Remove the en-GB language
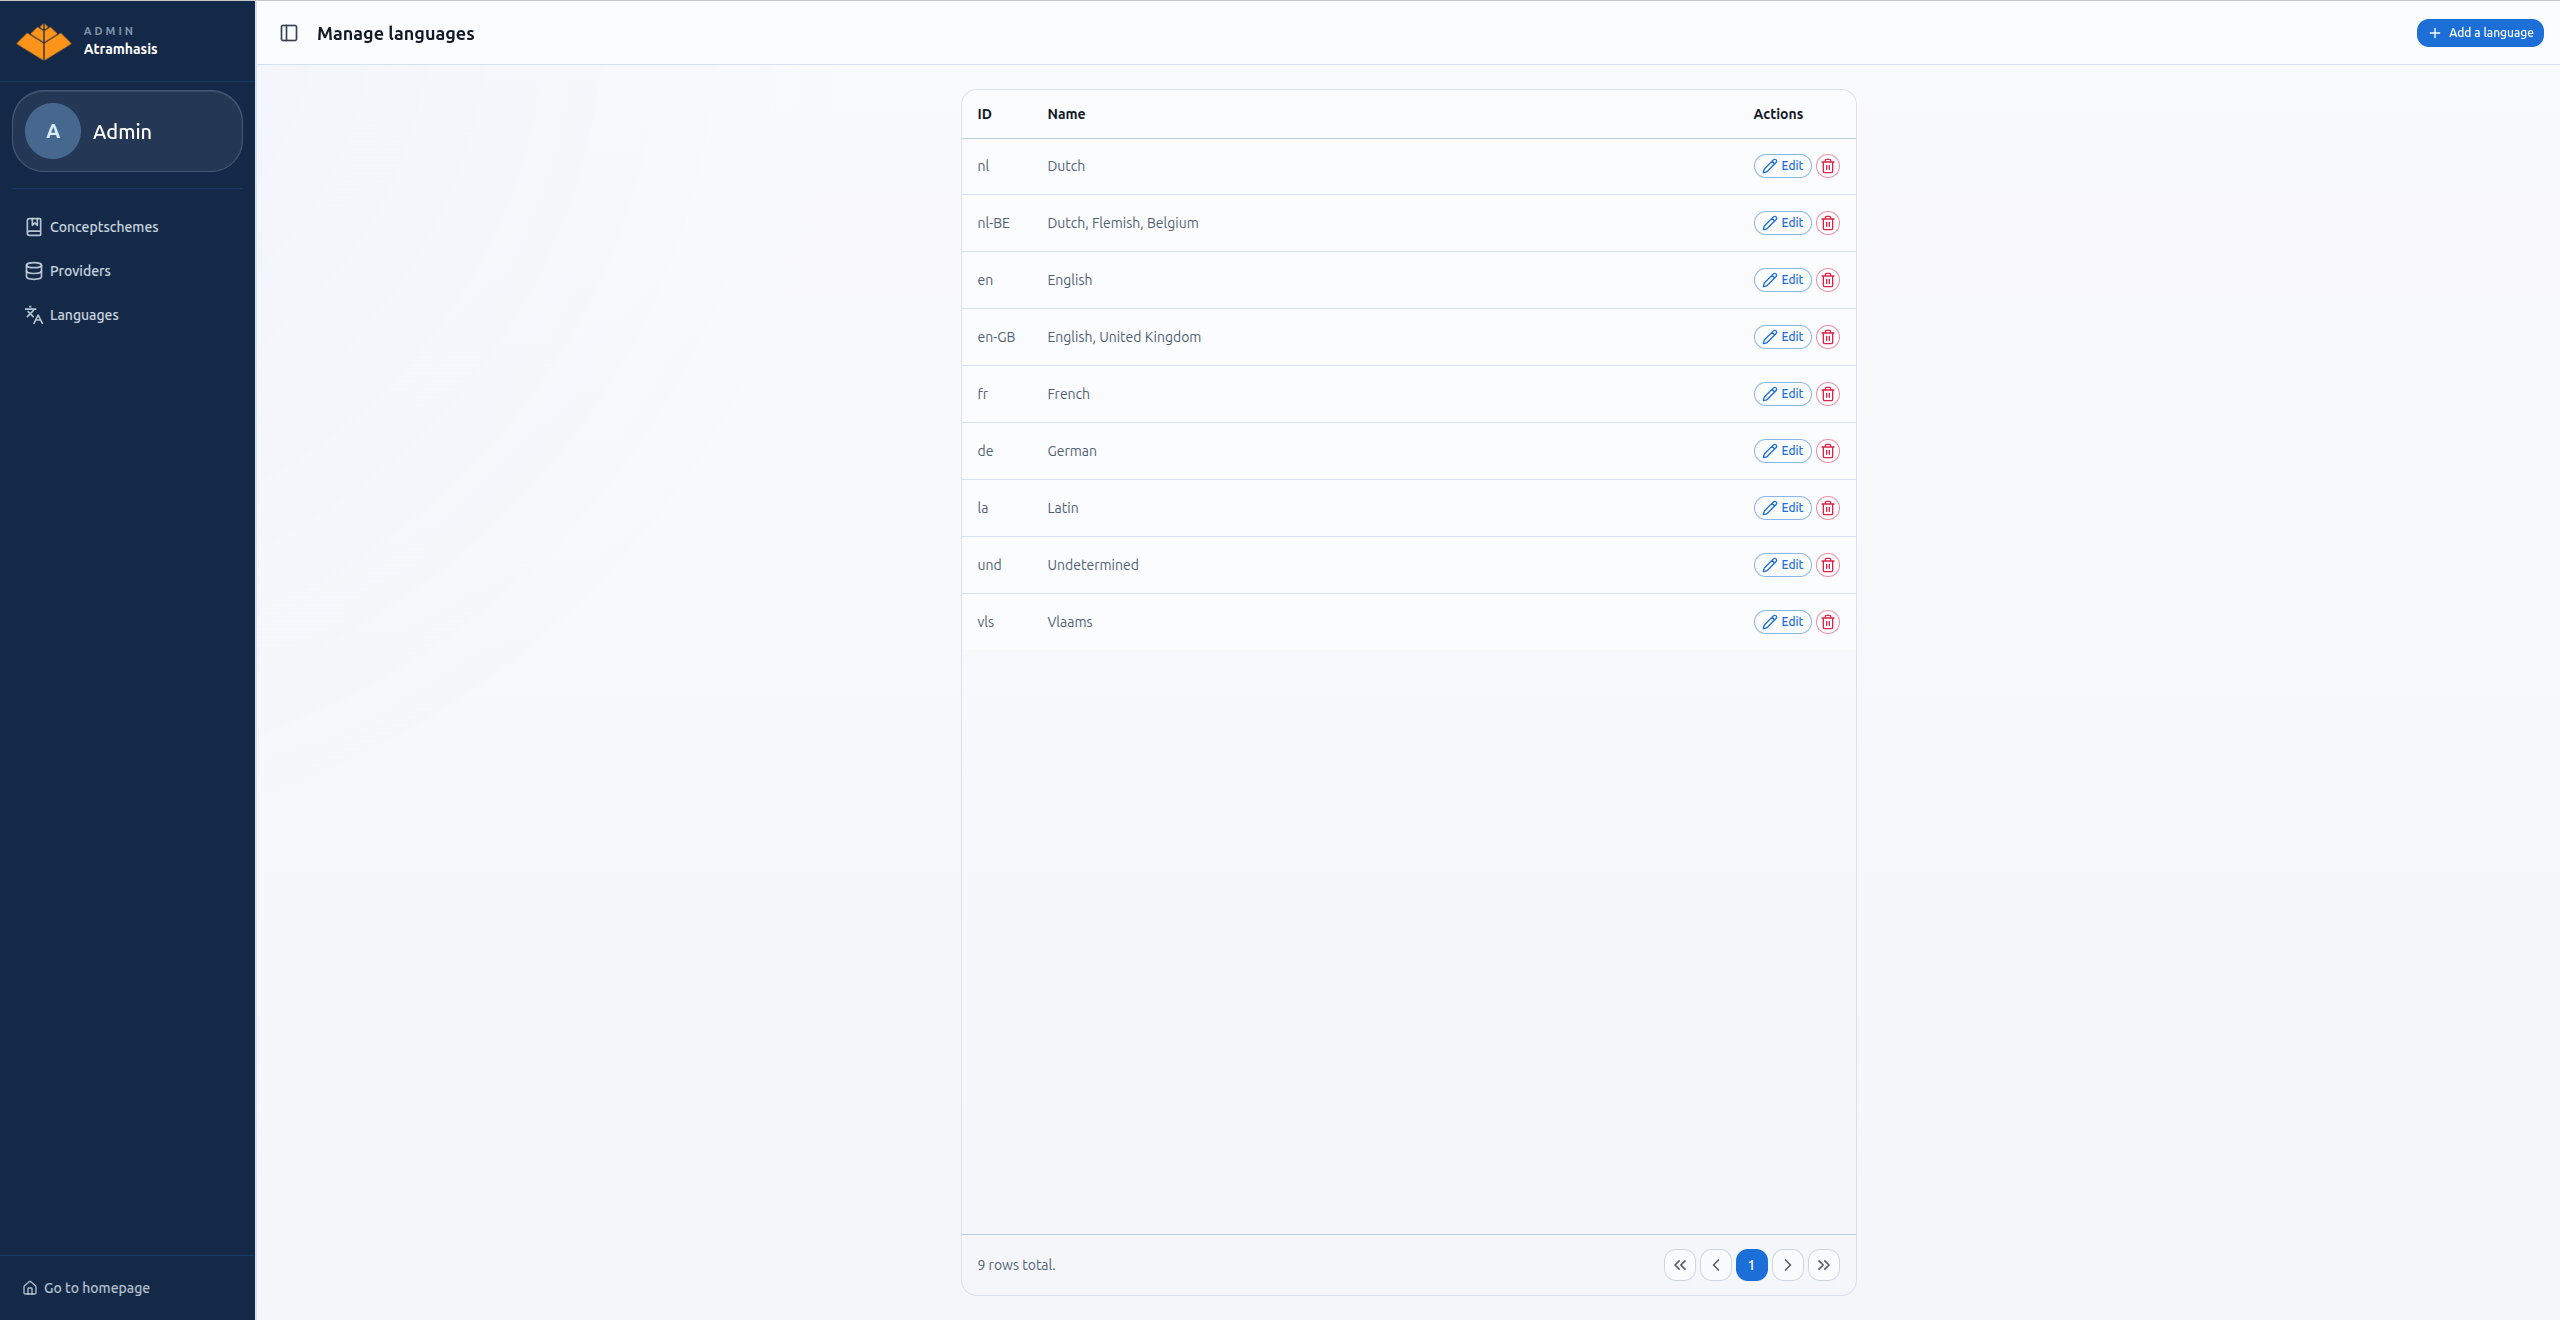Viewport: 2560px width, 1320px height. 1827,337
